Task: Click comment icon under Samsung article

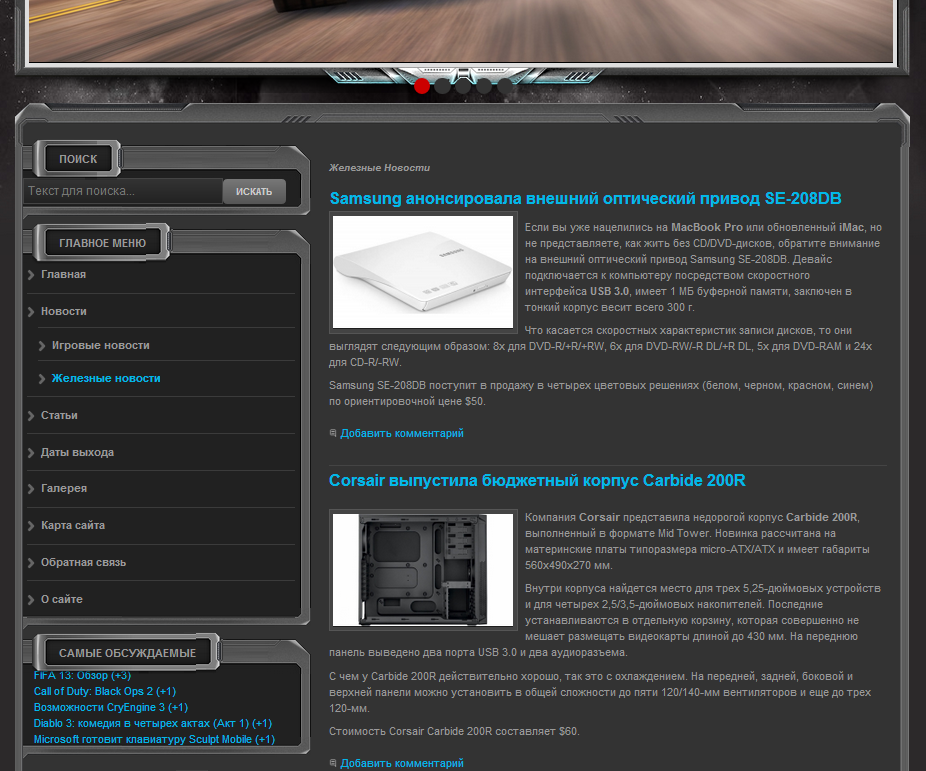Action: coord(333,433)
